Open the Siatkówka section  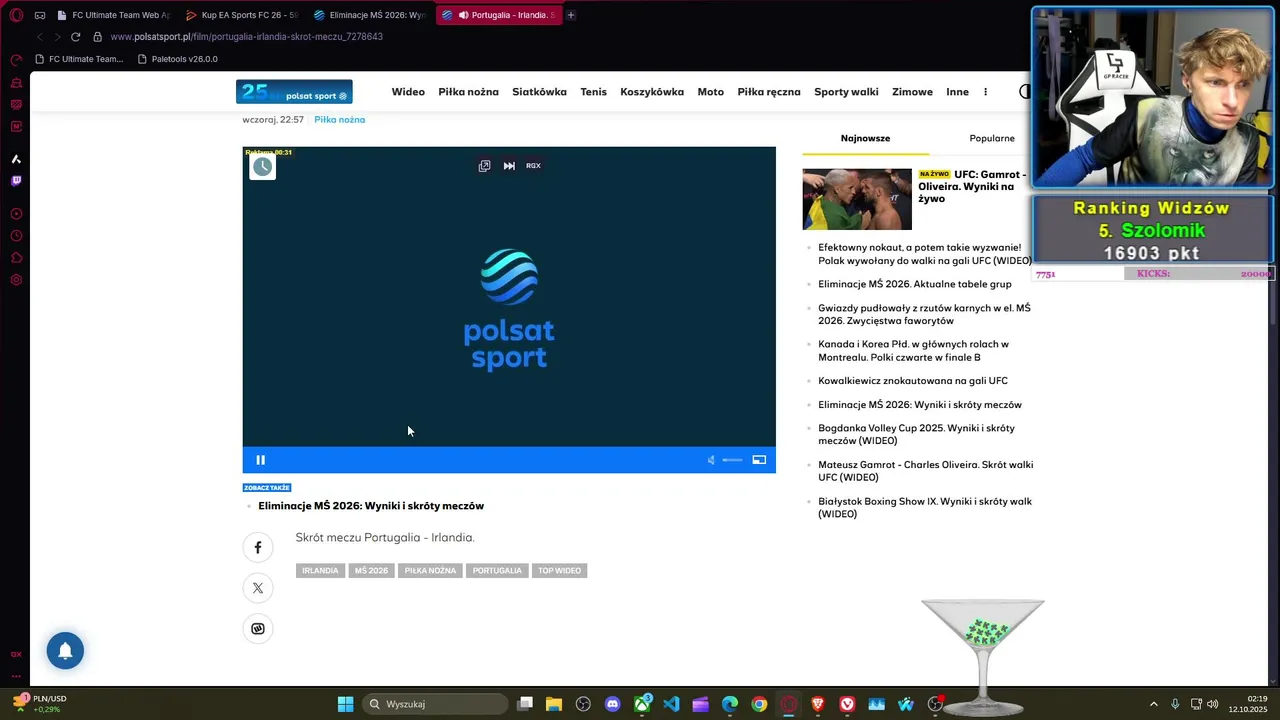[539, 92]
